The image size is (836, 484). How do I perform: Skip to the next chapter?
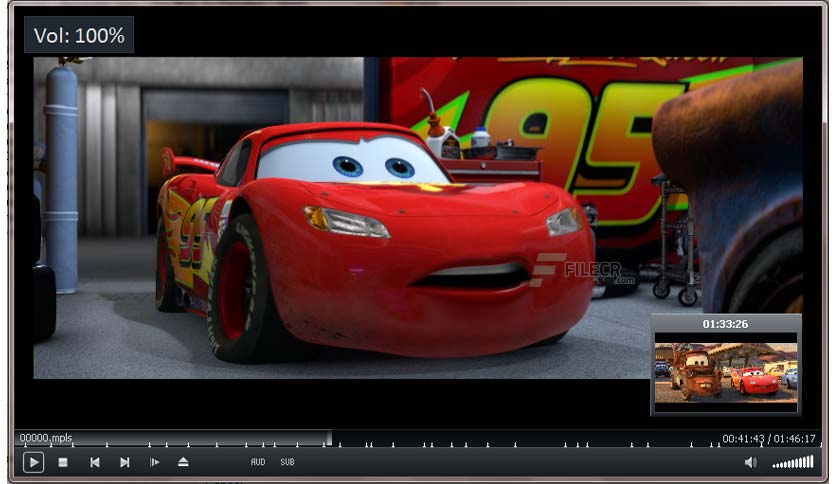point(125,462)
